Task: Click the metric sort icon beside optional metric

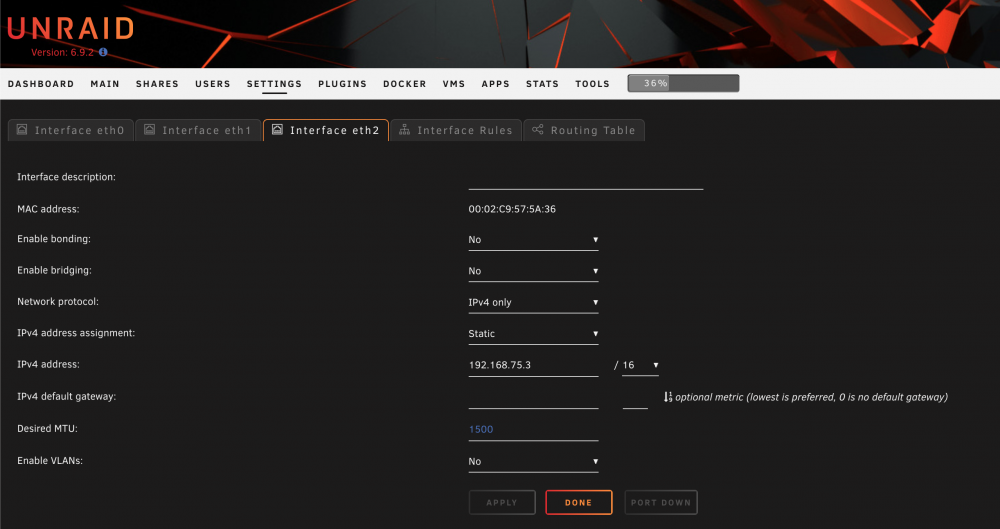Action: [668, 397]
